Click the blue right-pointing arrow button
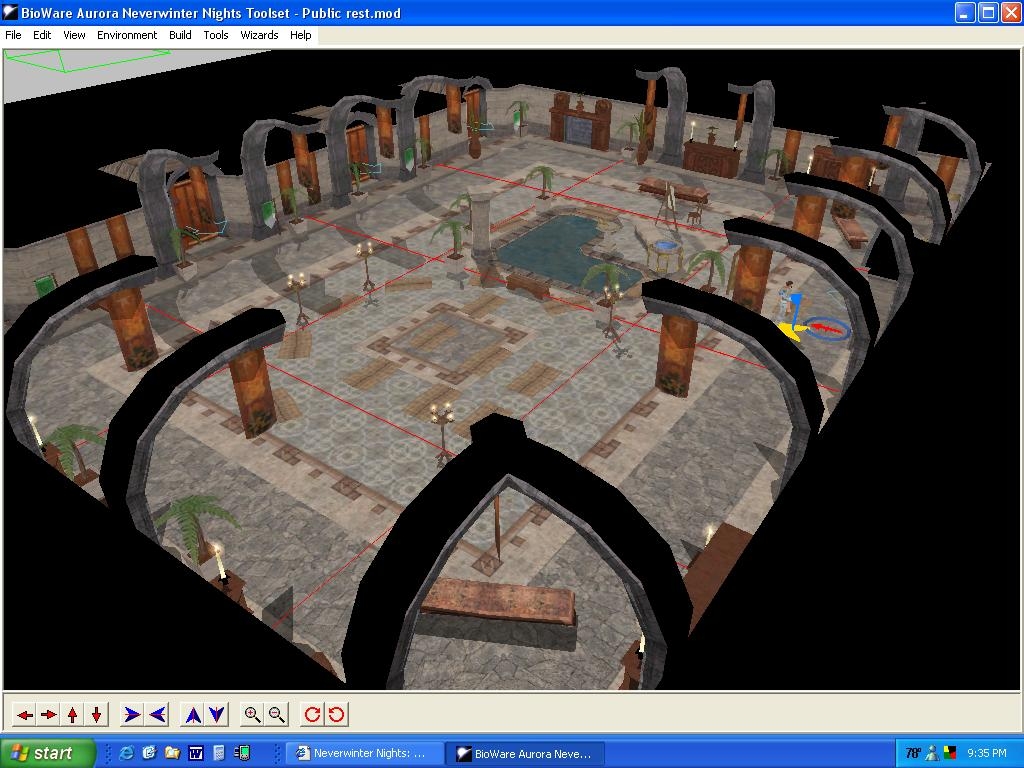 (x=132, y=714)
